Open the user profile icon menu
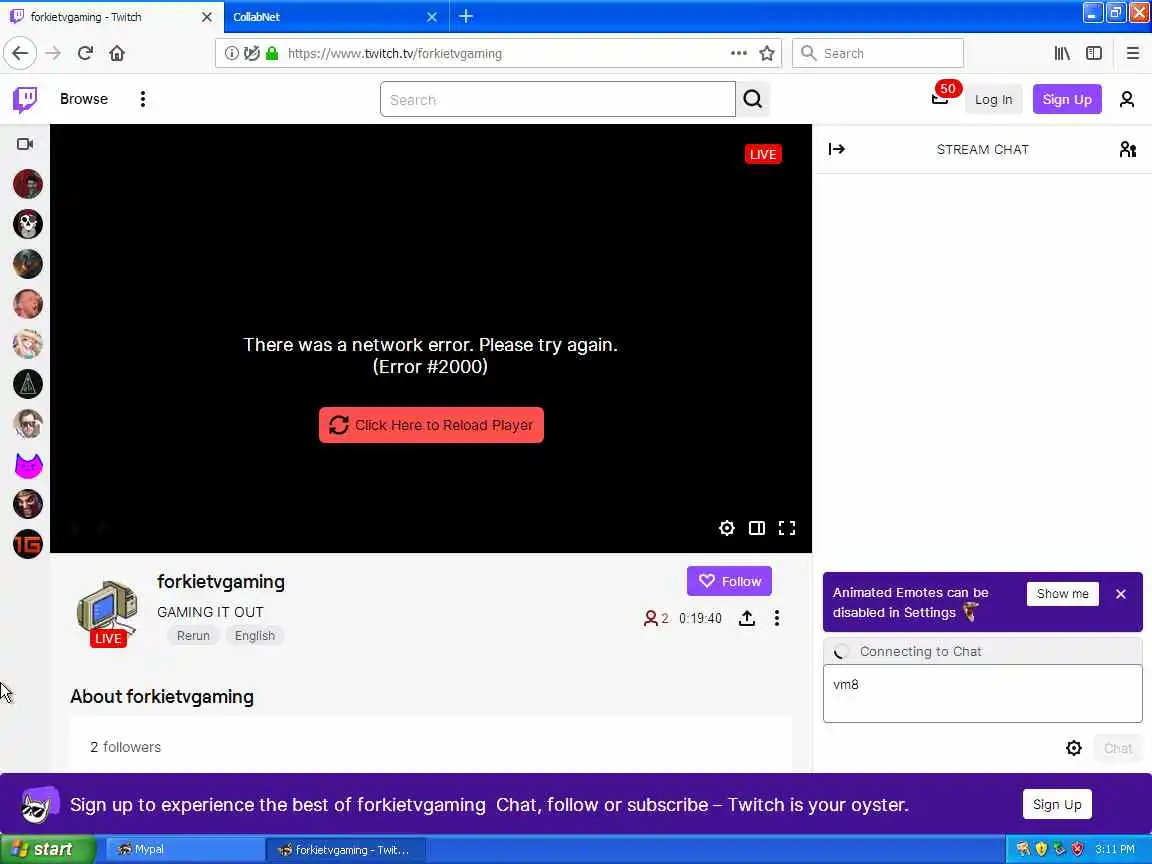The image size is (1152, 864). [x=1126, y=99]
